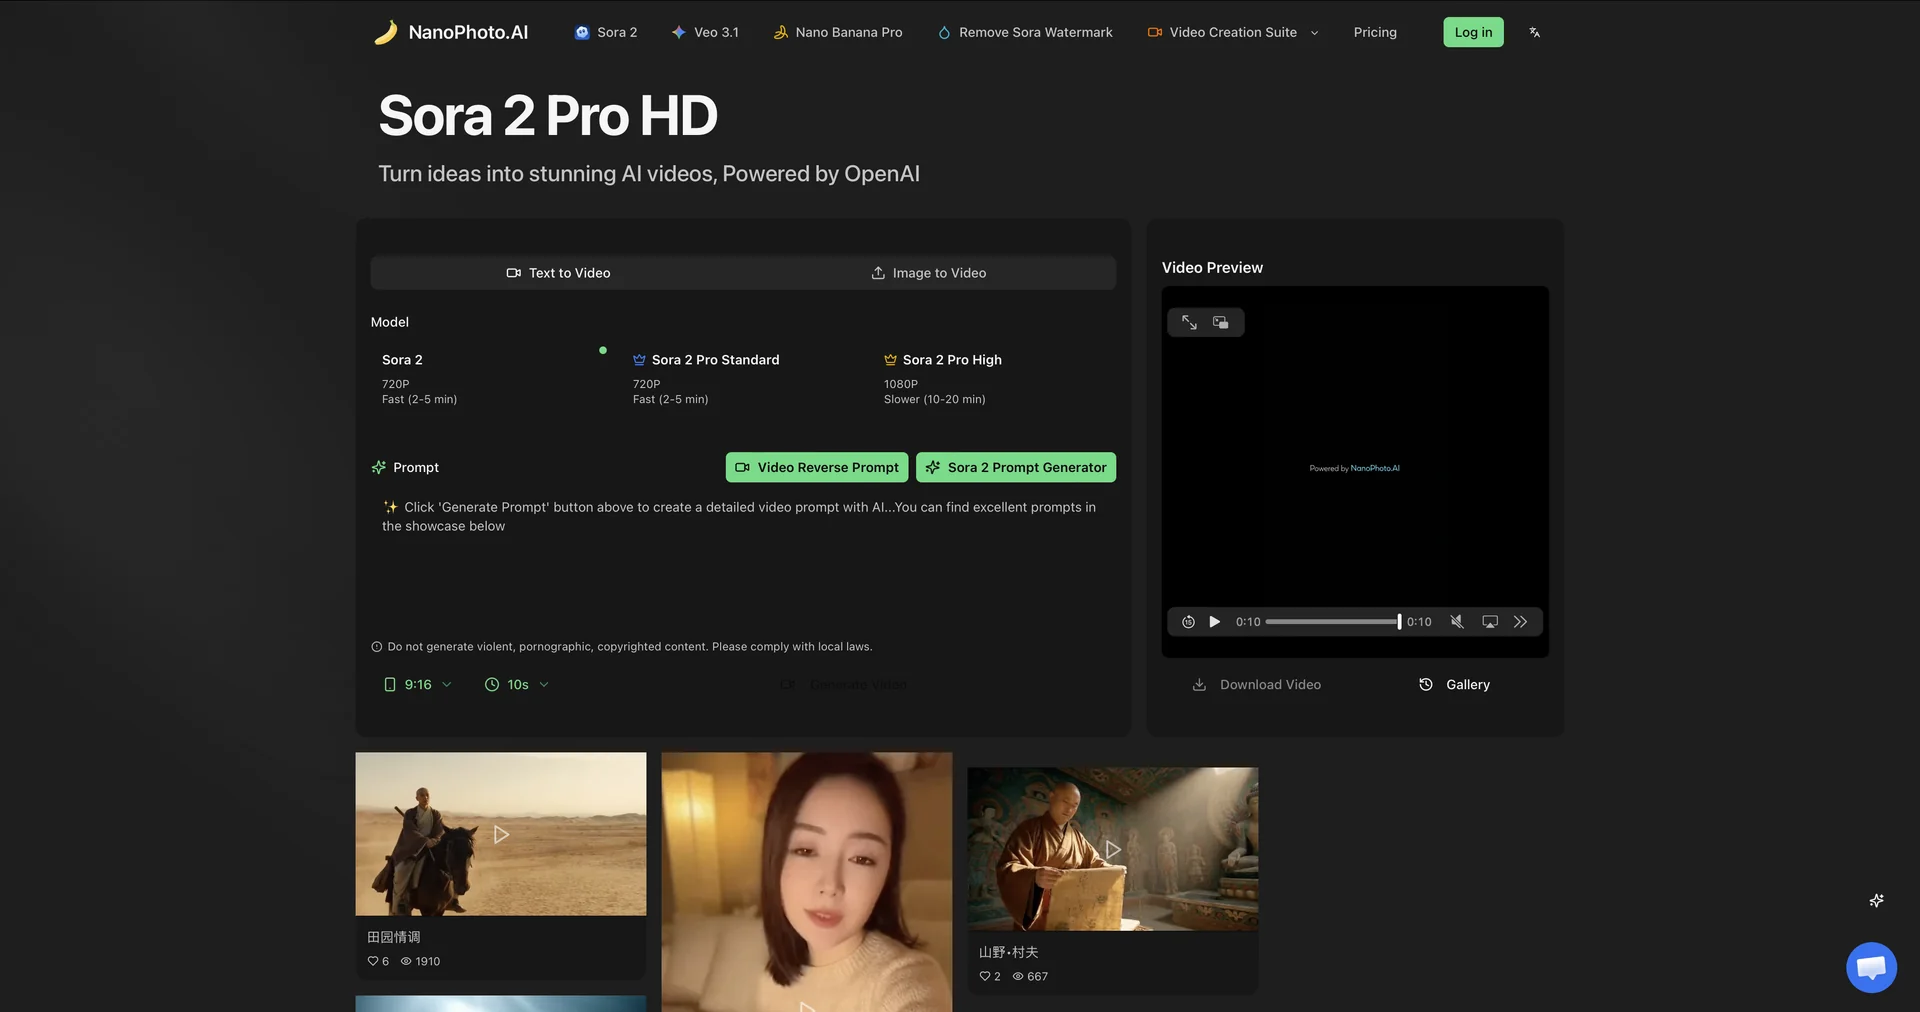The height and width of the screenshot is (1012, 1920).
Task: Open the 9:16 aspect ratio dropdown
Action: (x=418, y=685)
